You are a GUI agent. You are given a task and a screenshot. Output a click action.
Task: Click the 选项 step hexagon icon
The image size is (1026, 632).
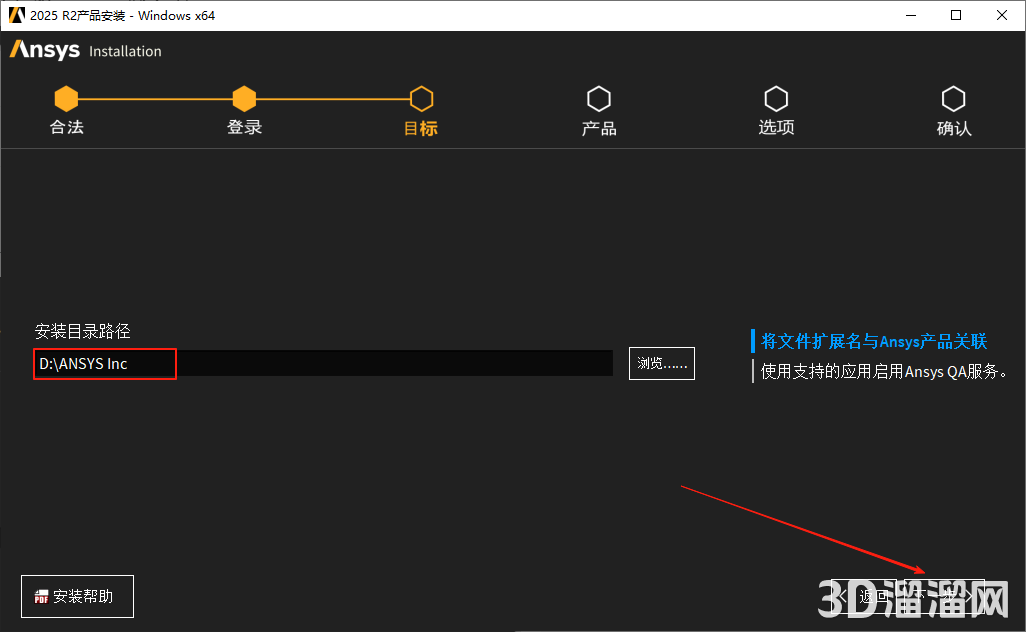pos(776,98)
